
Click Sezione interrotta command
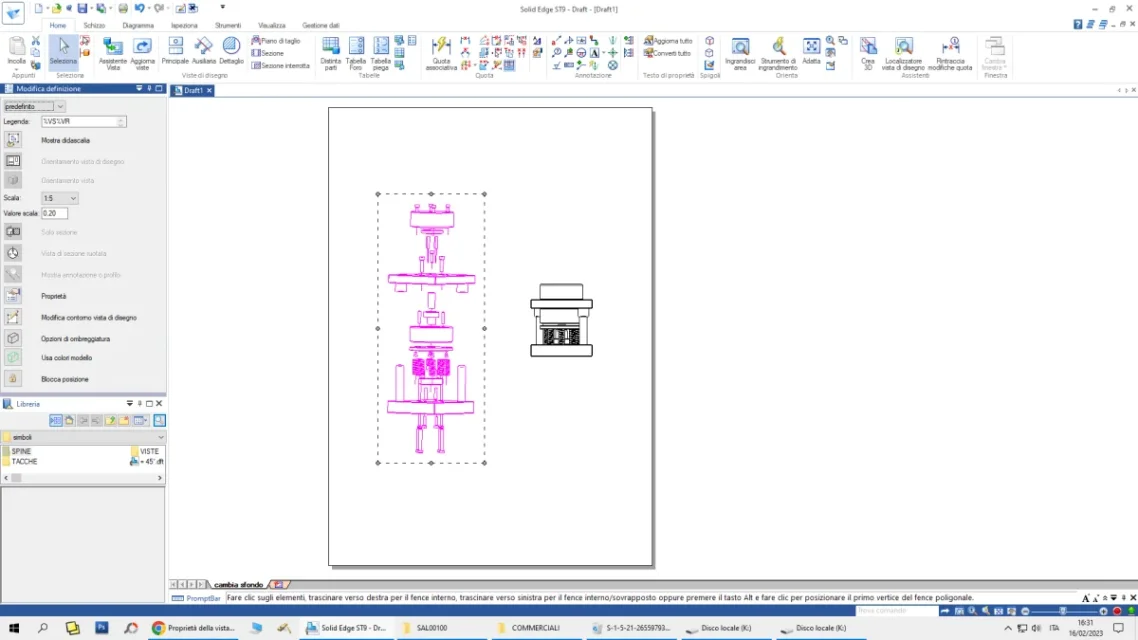tap(280, 65)
